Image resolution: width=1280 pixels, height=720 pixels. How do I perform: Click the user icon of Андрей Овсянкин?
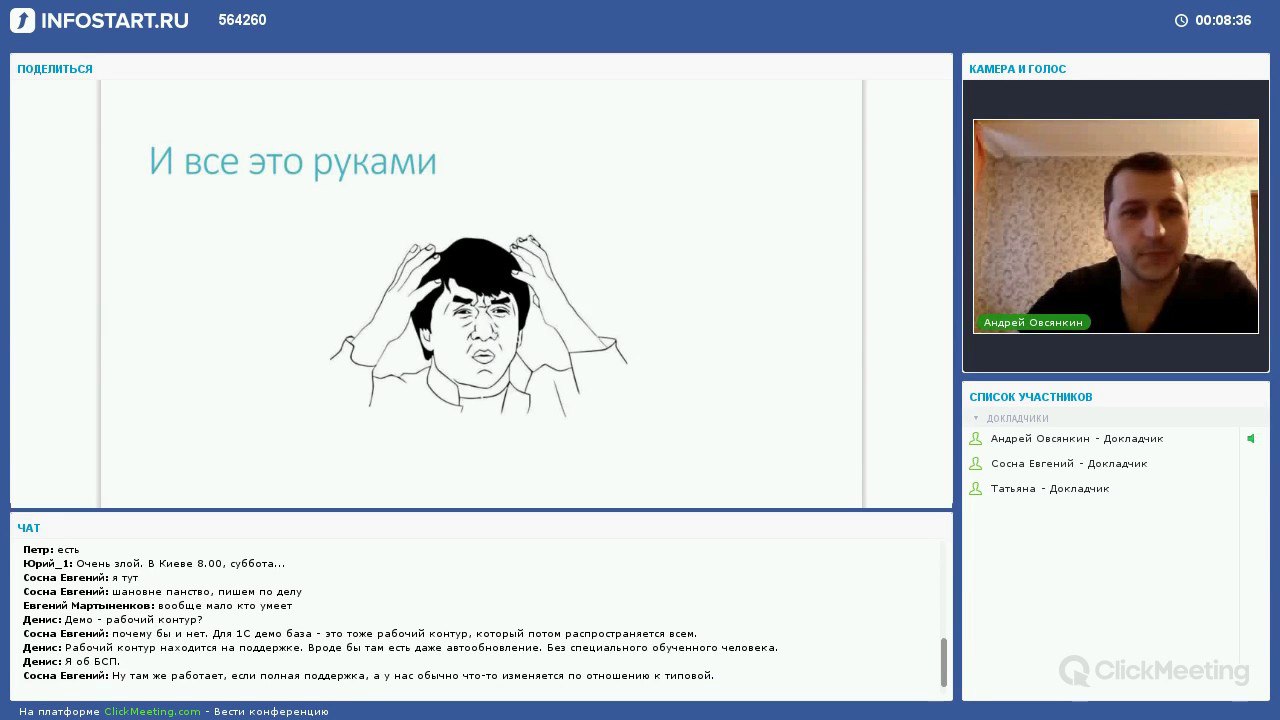(x=976, y=439)
